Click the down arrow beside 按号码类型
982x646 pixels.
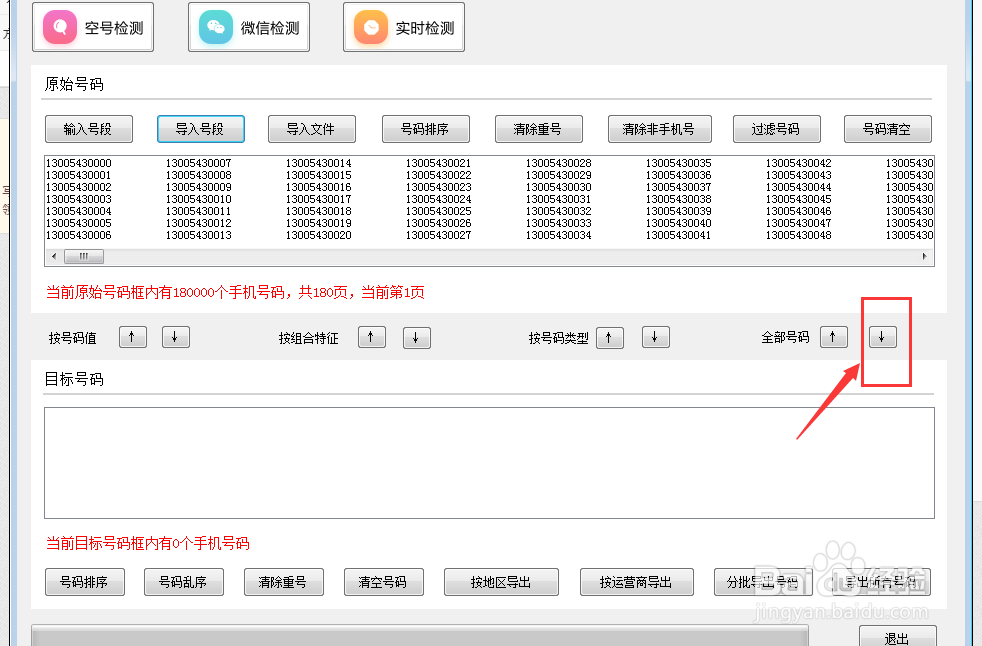[654, 337]
